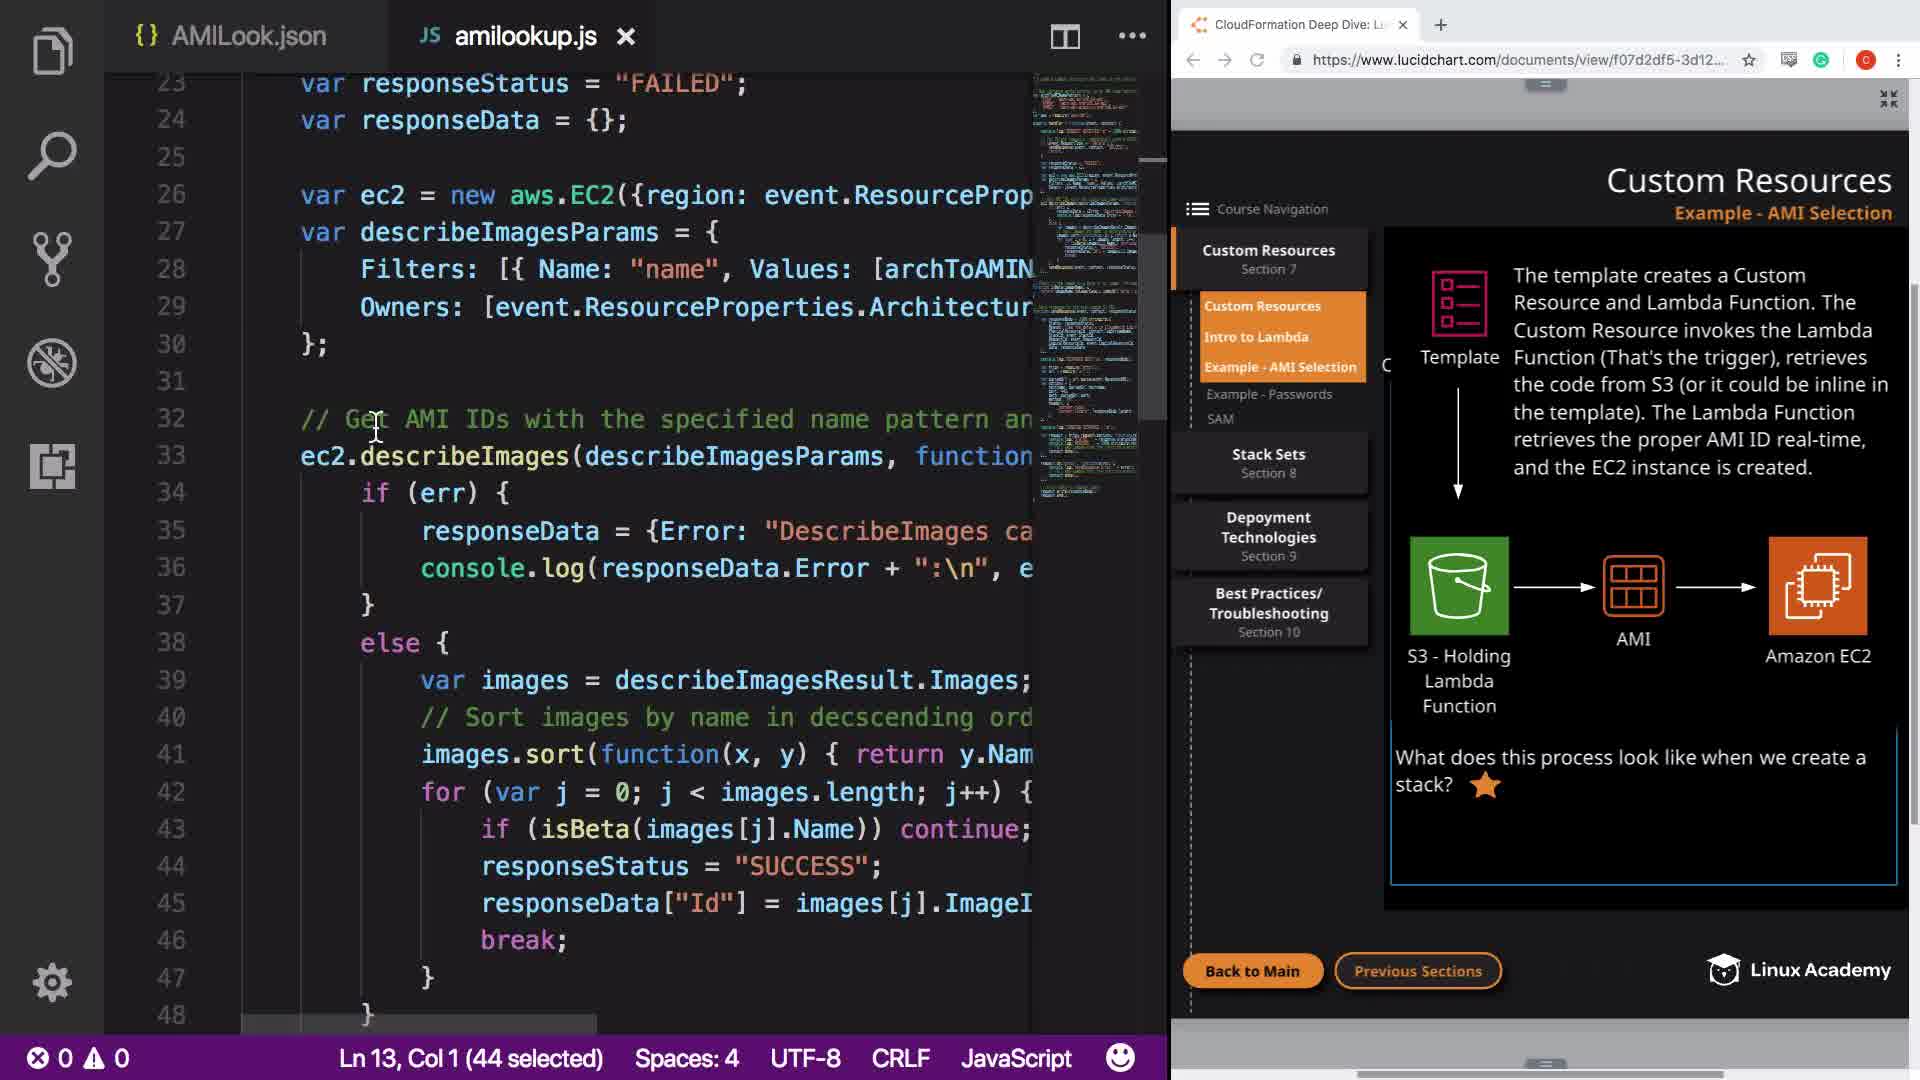
Task: Expand Best Practices/Troubleshooting Section 10
Action: click(x=1268, y=611)
